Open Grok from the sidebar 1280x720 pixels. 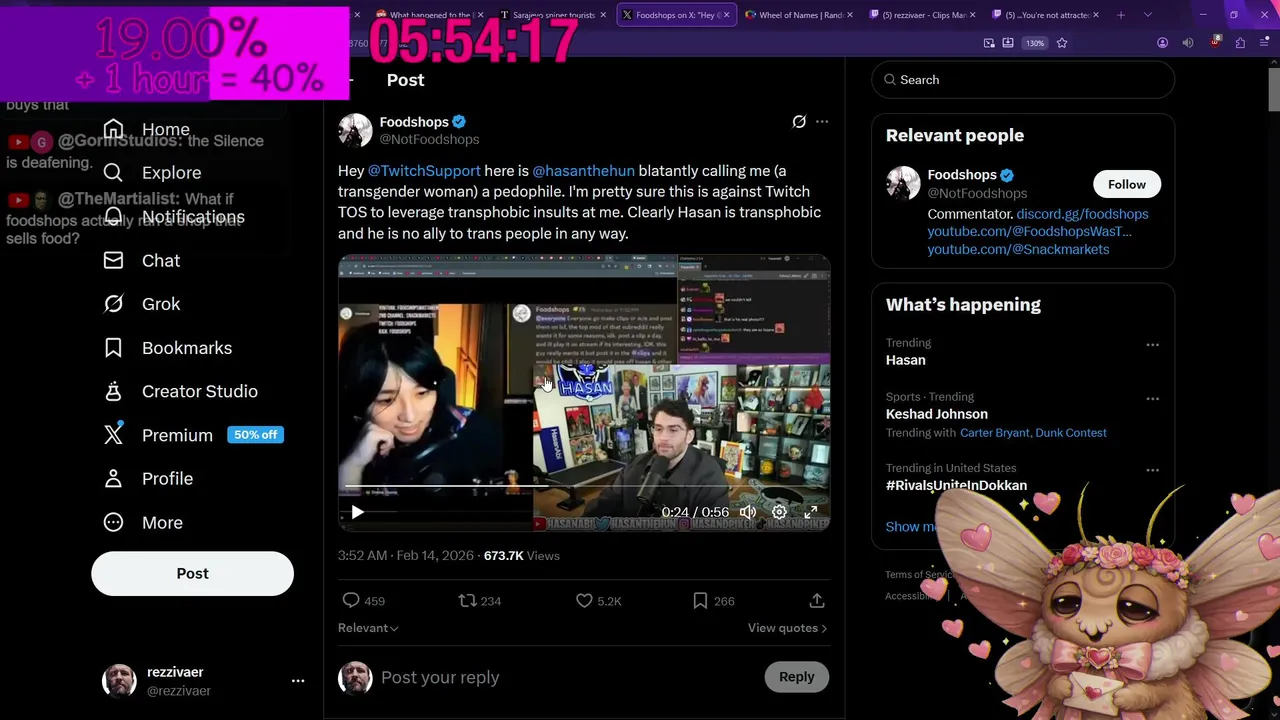coord(142,304)
